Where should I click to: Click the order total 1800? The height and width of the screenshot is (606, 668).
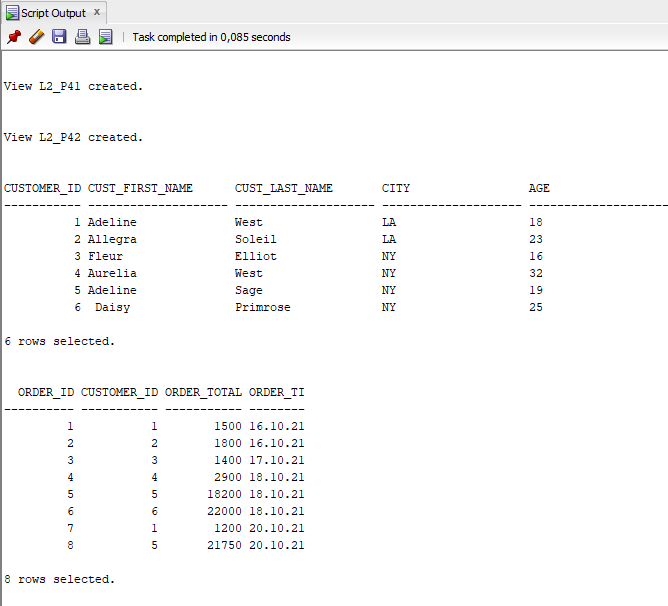(228, 444)
